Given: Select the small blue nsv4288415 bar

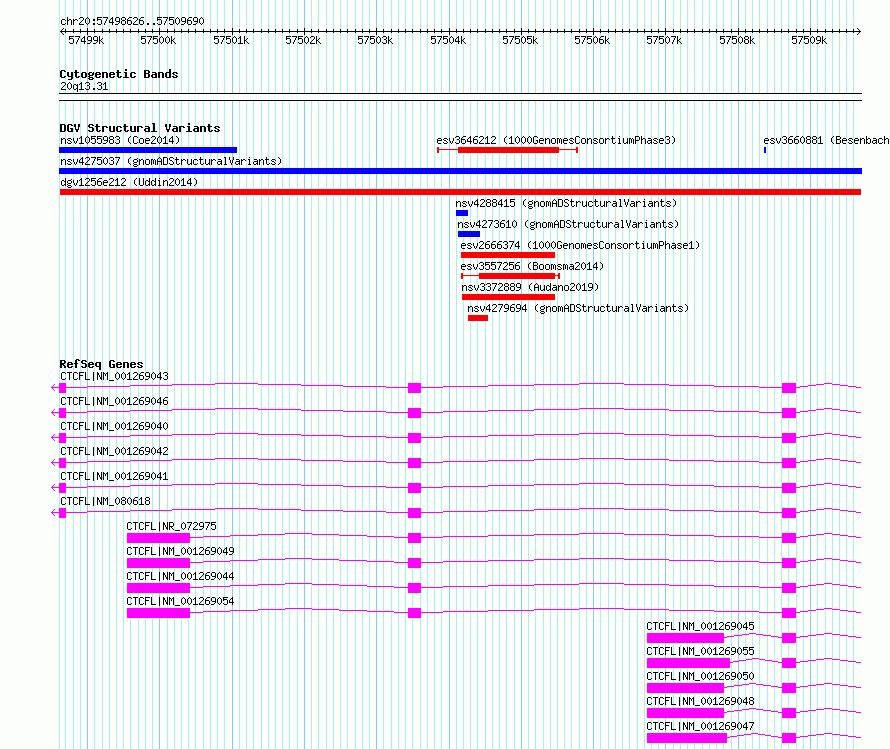Looking at the screenshot, I should 462,213.
